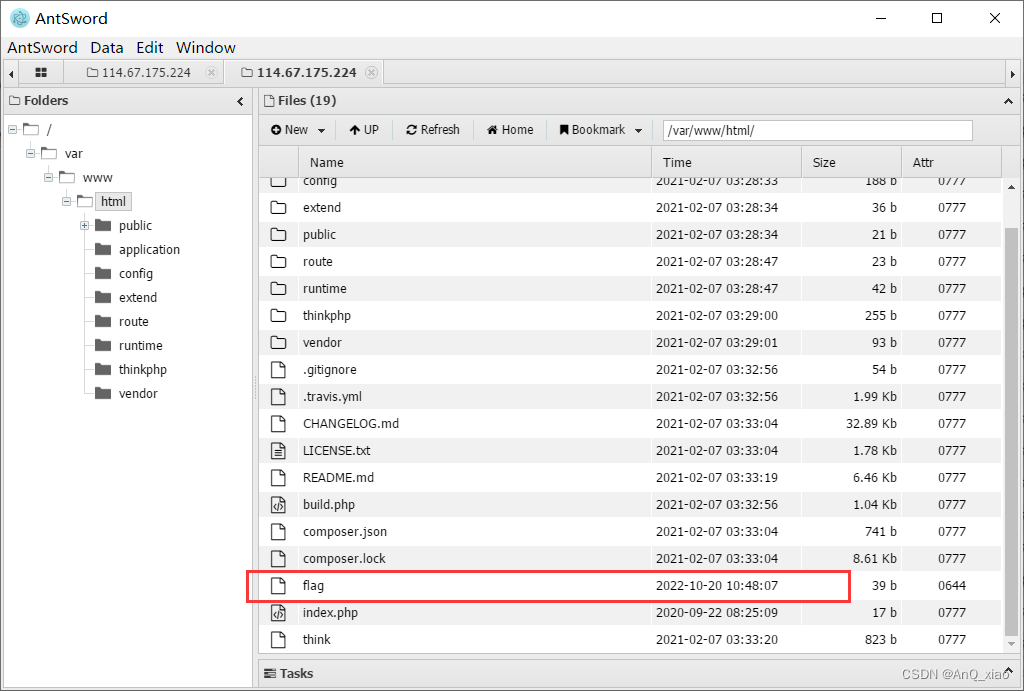Image resolution: width=1024 pixels, height=691 pixels.
Task: Sort files by Time column header
Action: [726, 163]
